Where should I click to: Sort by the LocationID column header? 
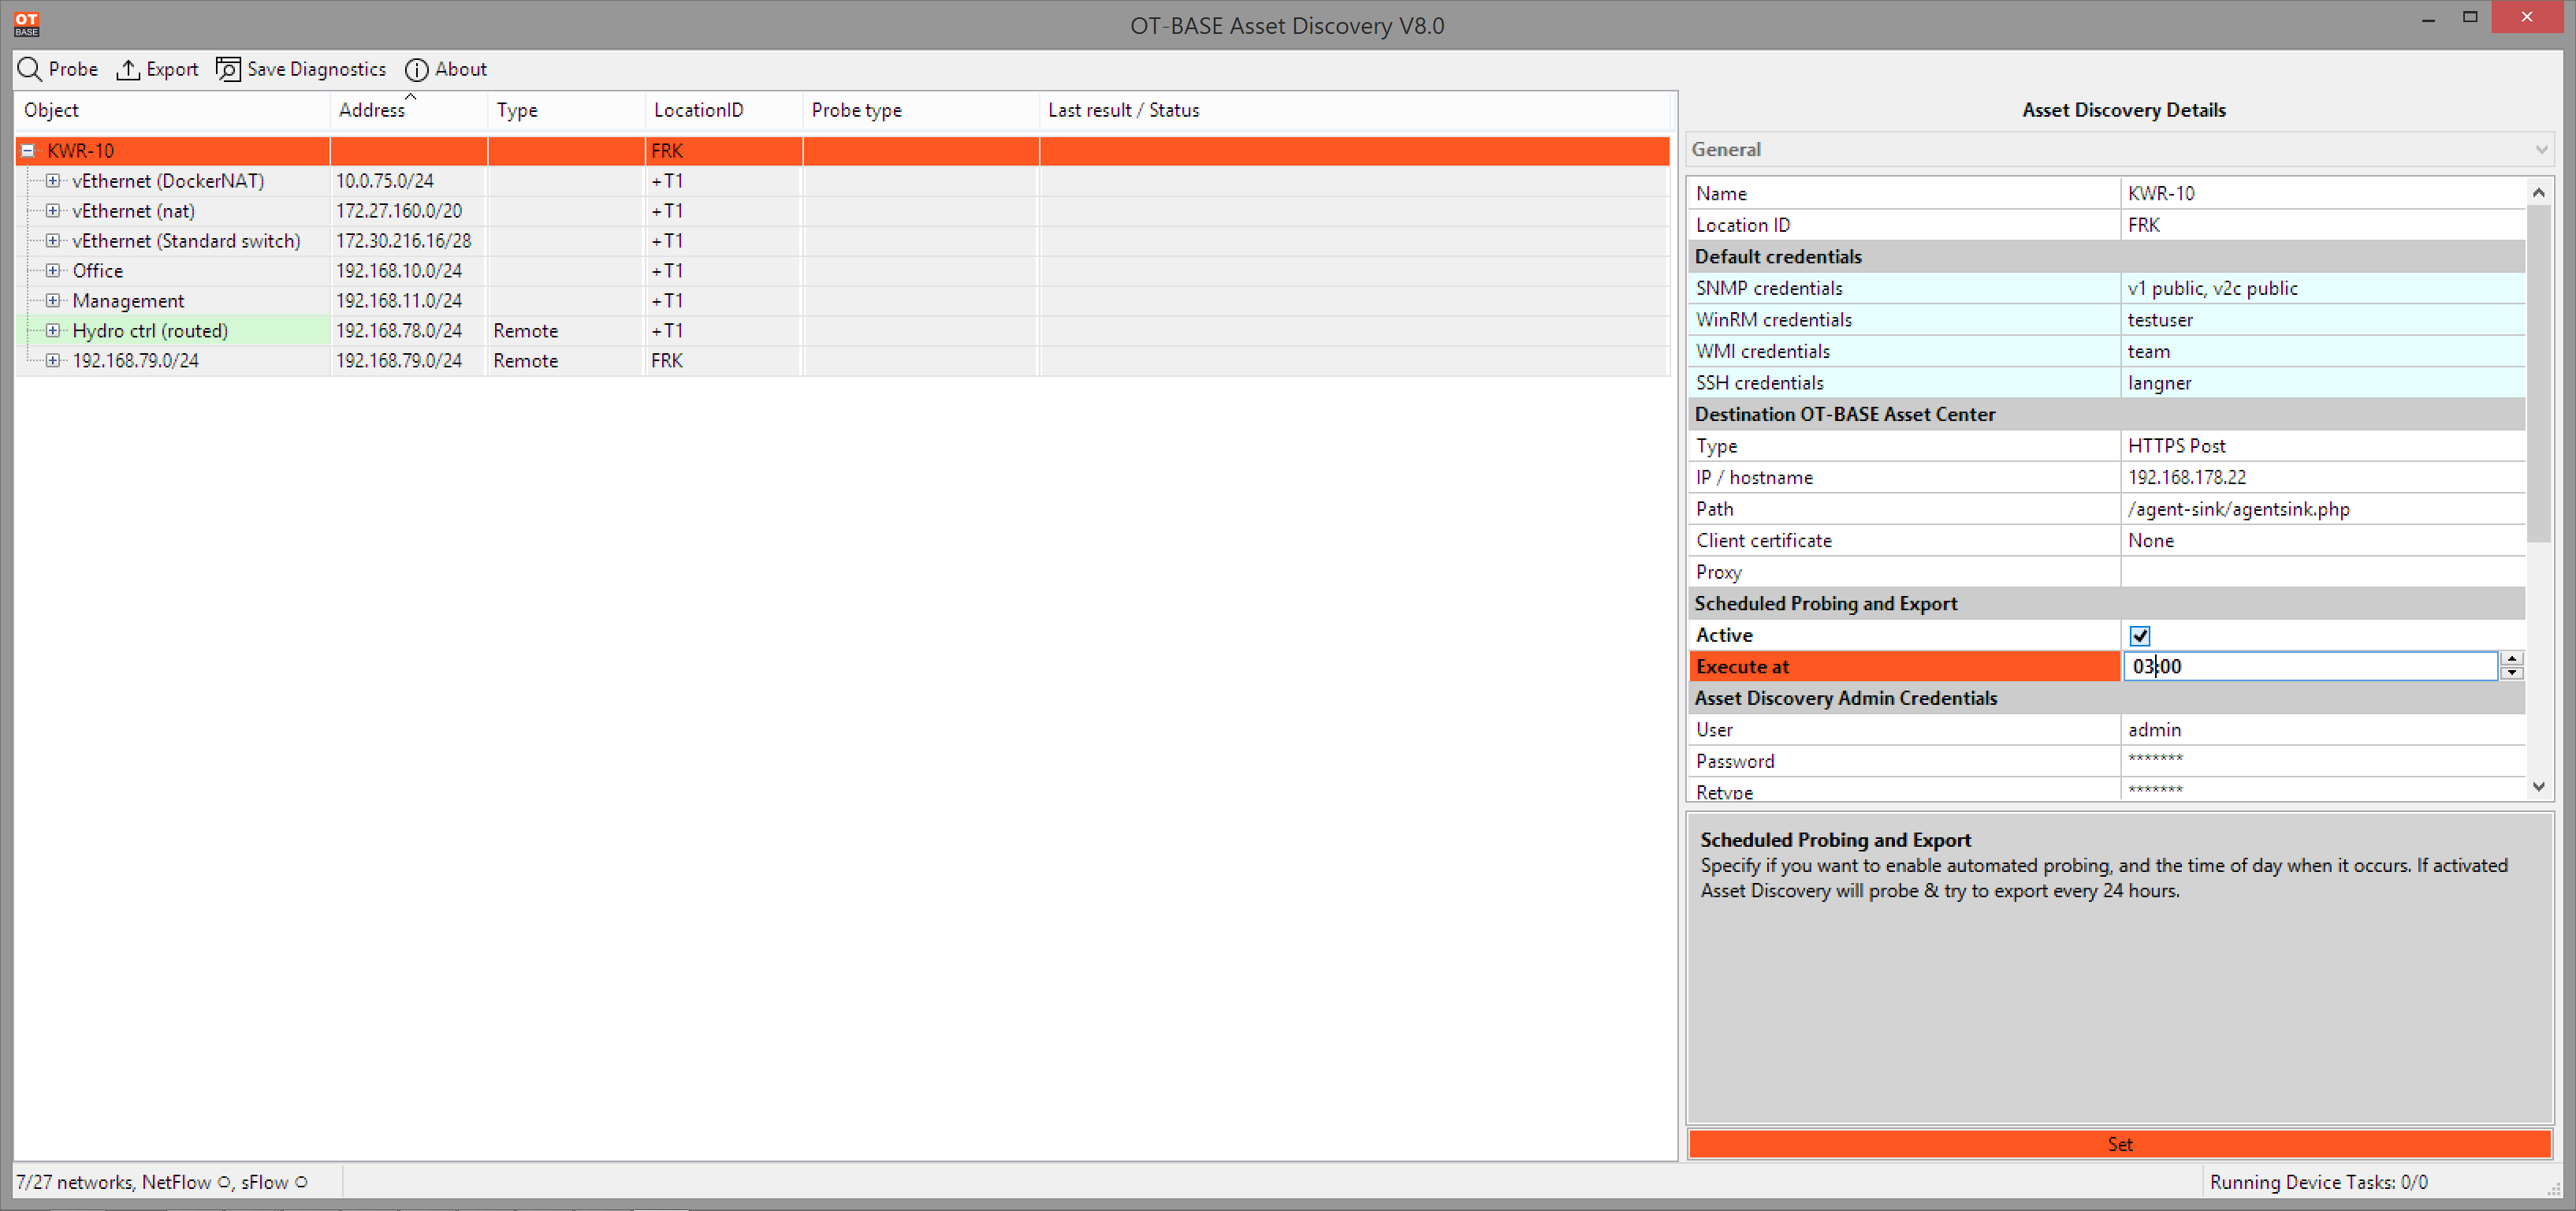click(x=724, y=110)
